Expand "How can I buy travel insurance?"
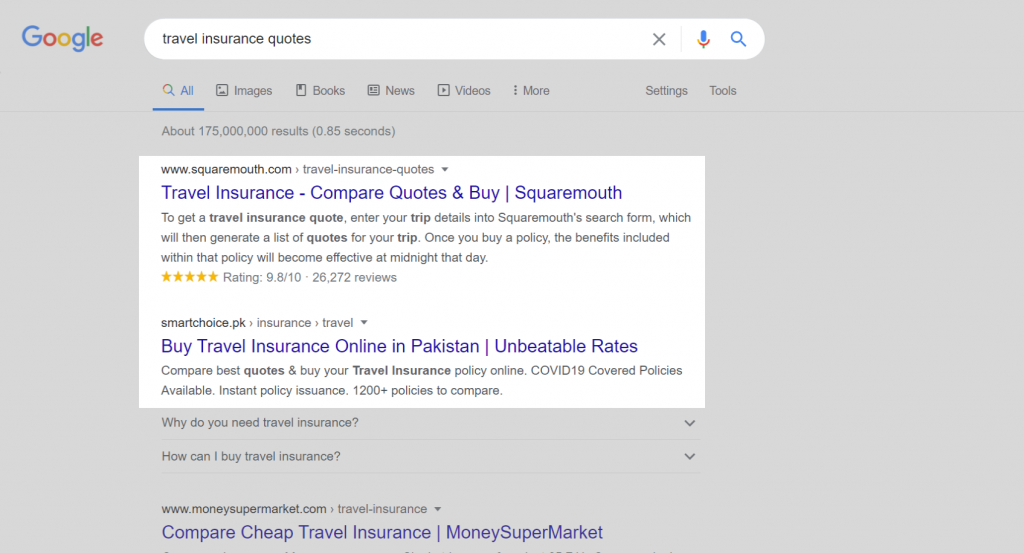 click(428, 456)
